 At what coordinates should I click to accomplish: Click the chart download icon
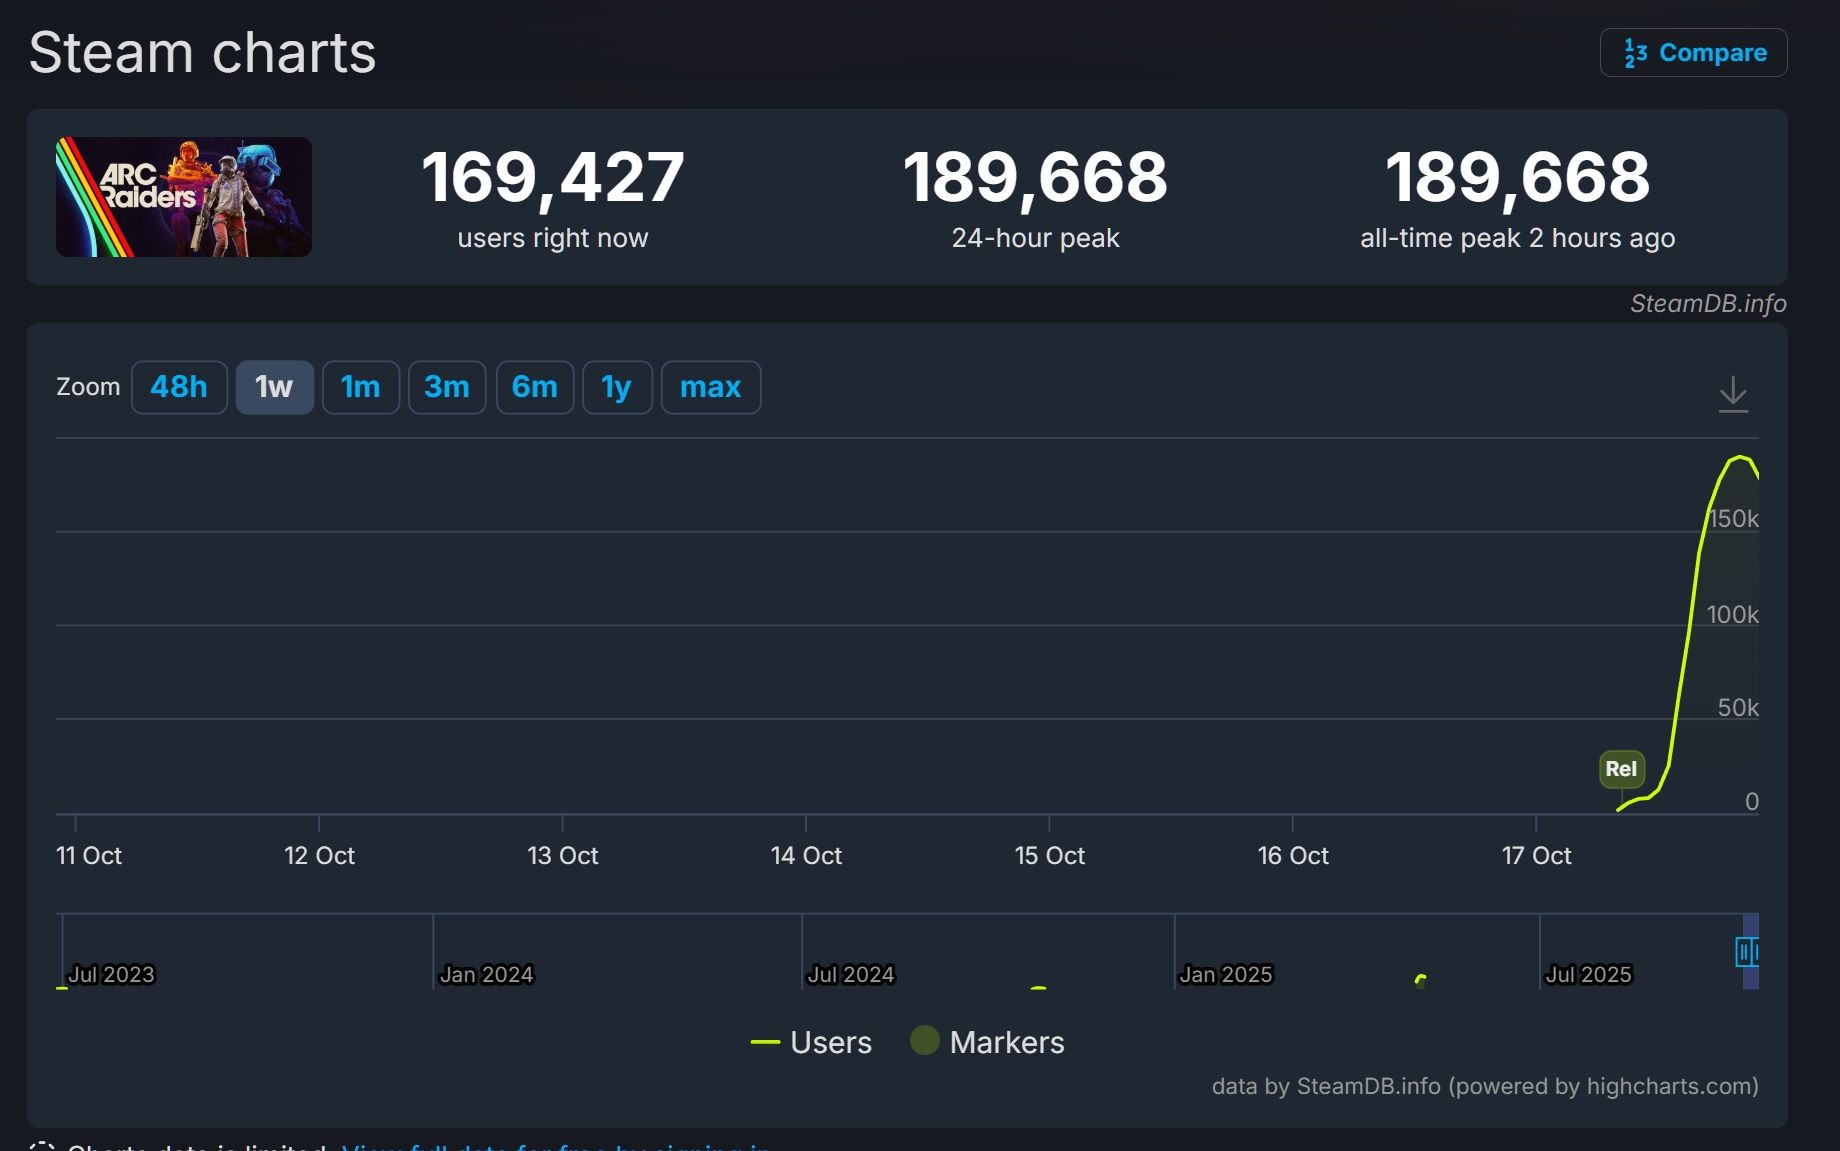coord(1732,394)
